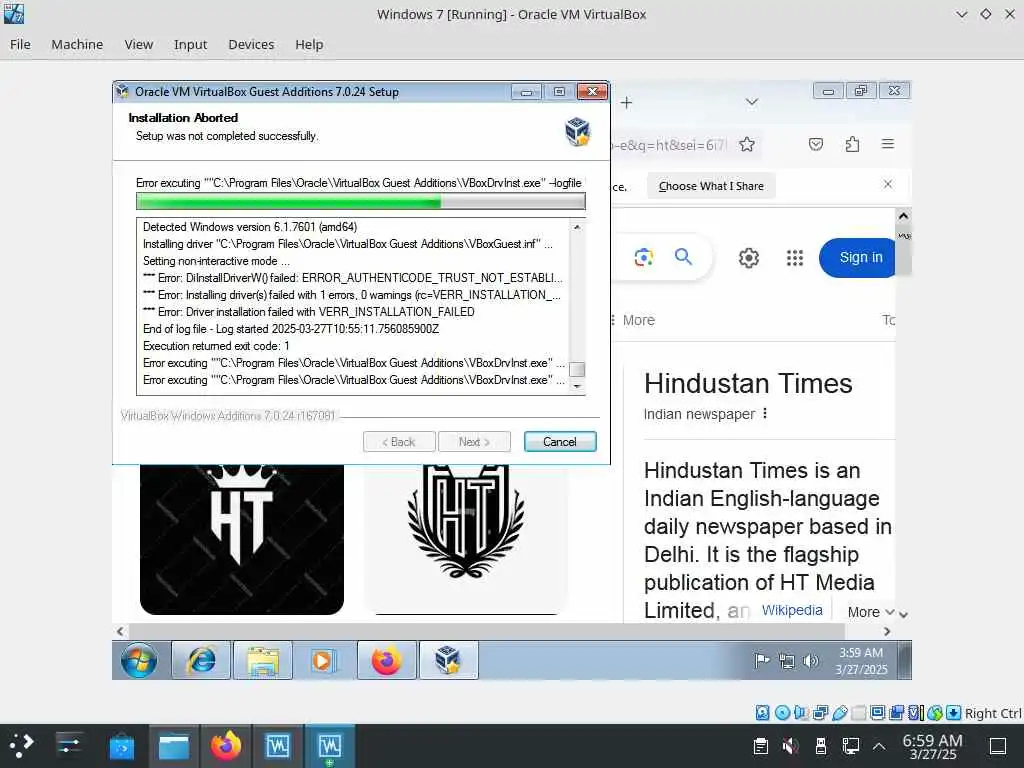1024x768 pixels.
Task: Open Windows Media Player from guest taskbar
Action: pyautogui.click(x=323, y=660)
